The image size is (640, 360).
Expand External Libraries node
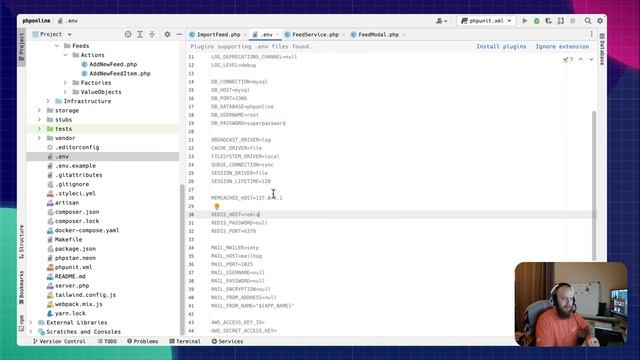pos(31,323)
